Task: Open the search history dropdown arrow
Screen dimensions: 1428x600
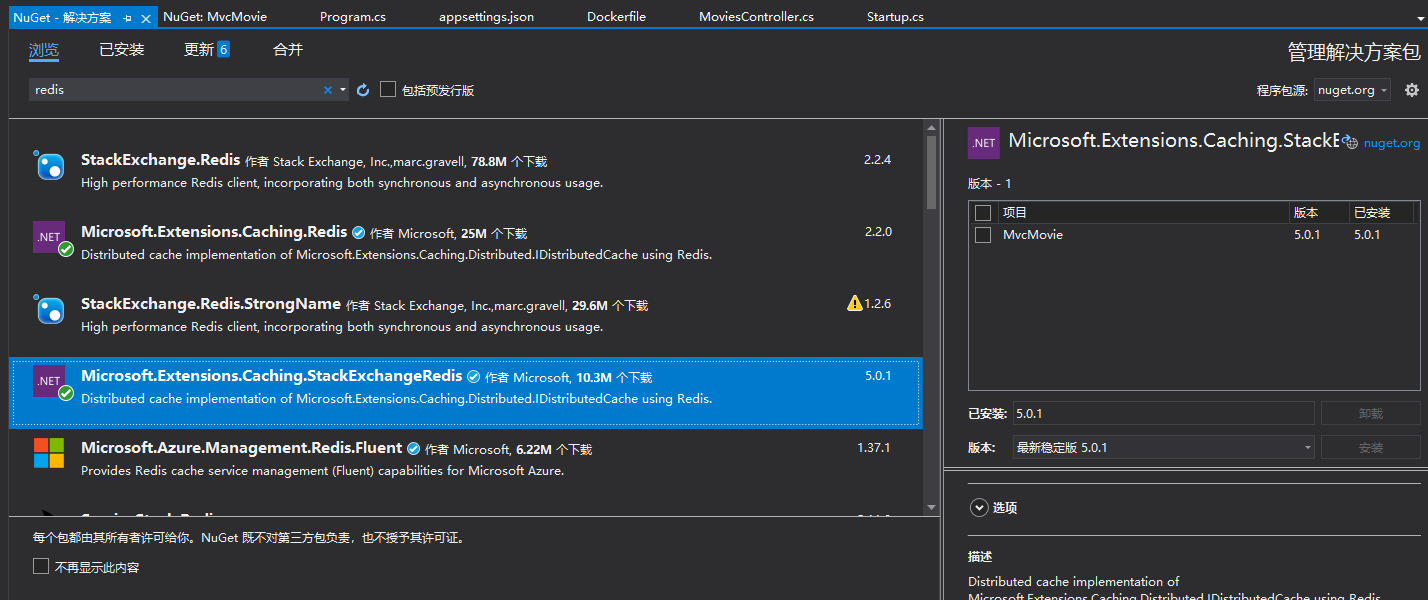Action: (343, 90)
